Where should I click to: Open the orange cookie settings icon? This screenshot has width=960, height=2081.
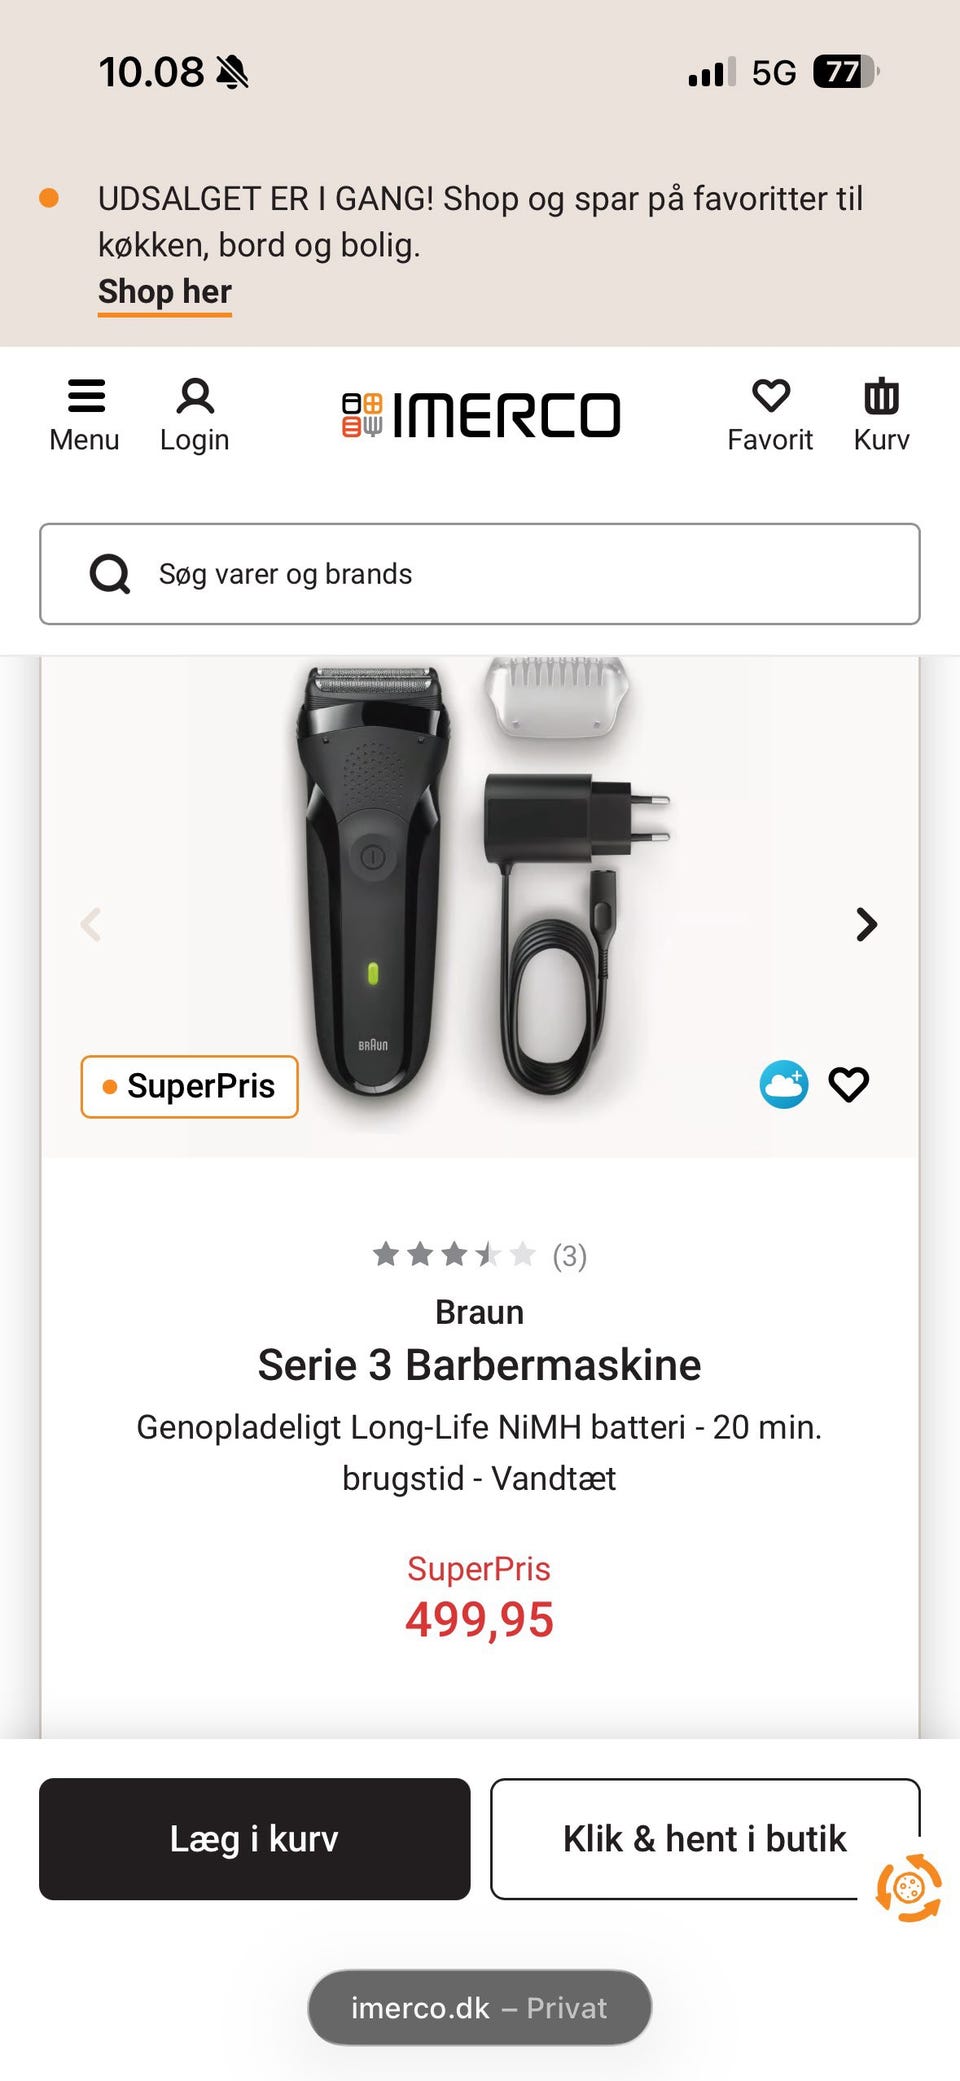click(908, 1888)
